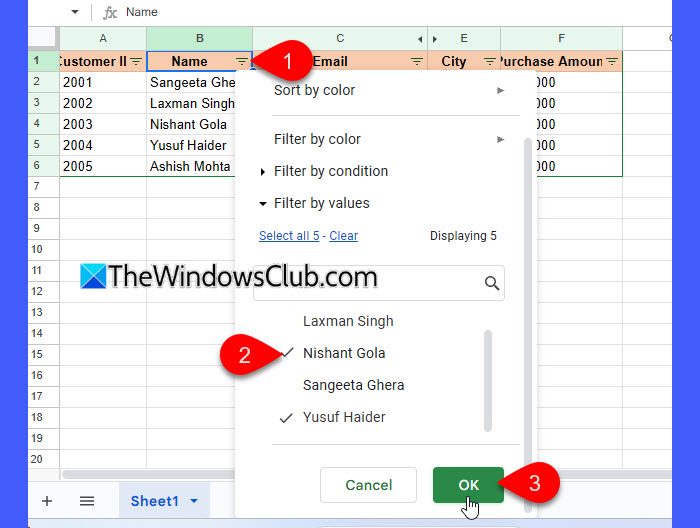Open filter icon in Email header
This screenshot has height=528, width=700.
(x=417, y=61)
